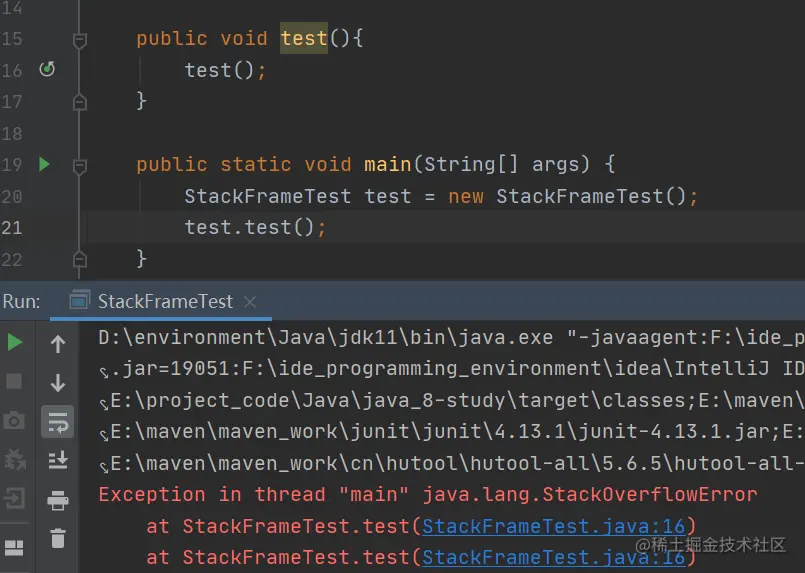Click the highlighted test method name on line 15

(x=304, y=39)
